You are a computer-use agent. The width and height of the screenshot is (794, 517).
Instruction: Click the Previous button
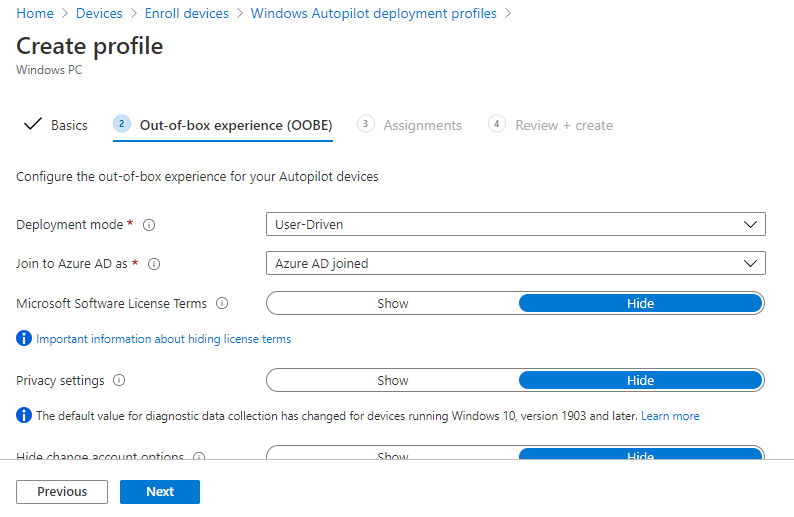(x=62, y=492)
